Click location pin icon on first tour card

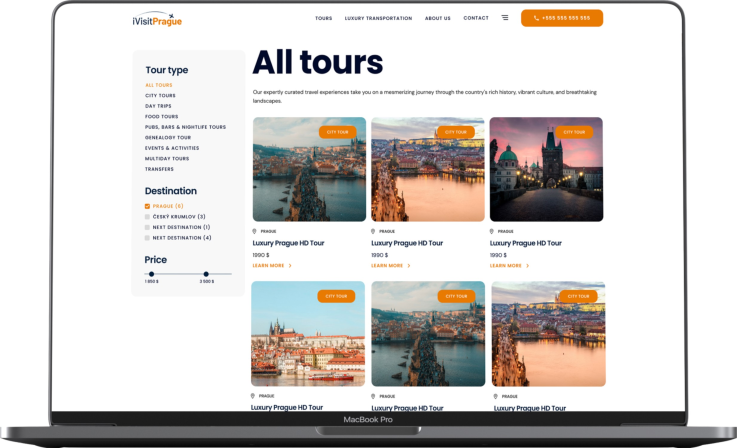255,231
